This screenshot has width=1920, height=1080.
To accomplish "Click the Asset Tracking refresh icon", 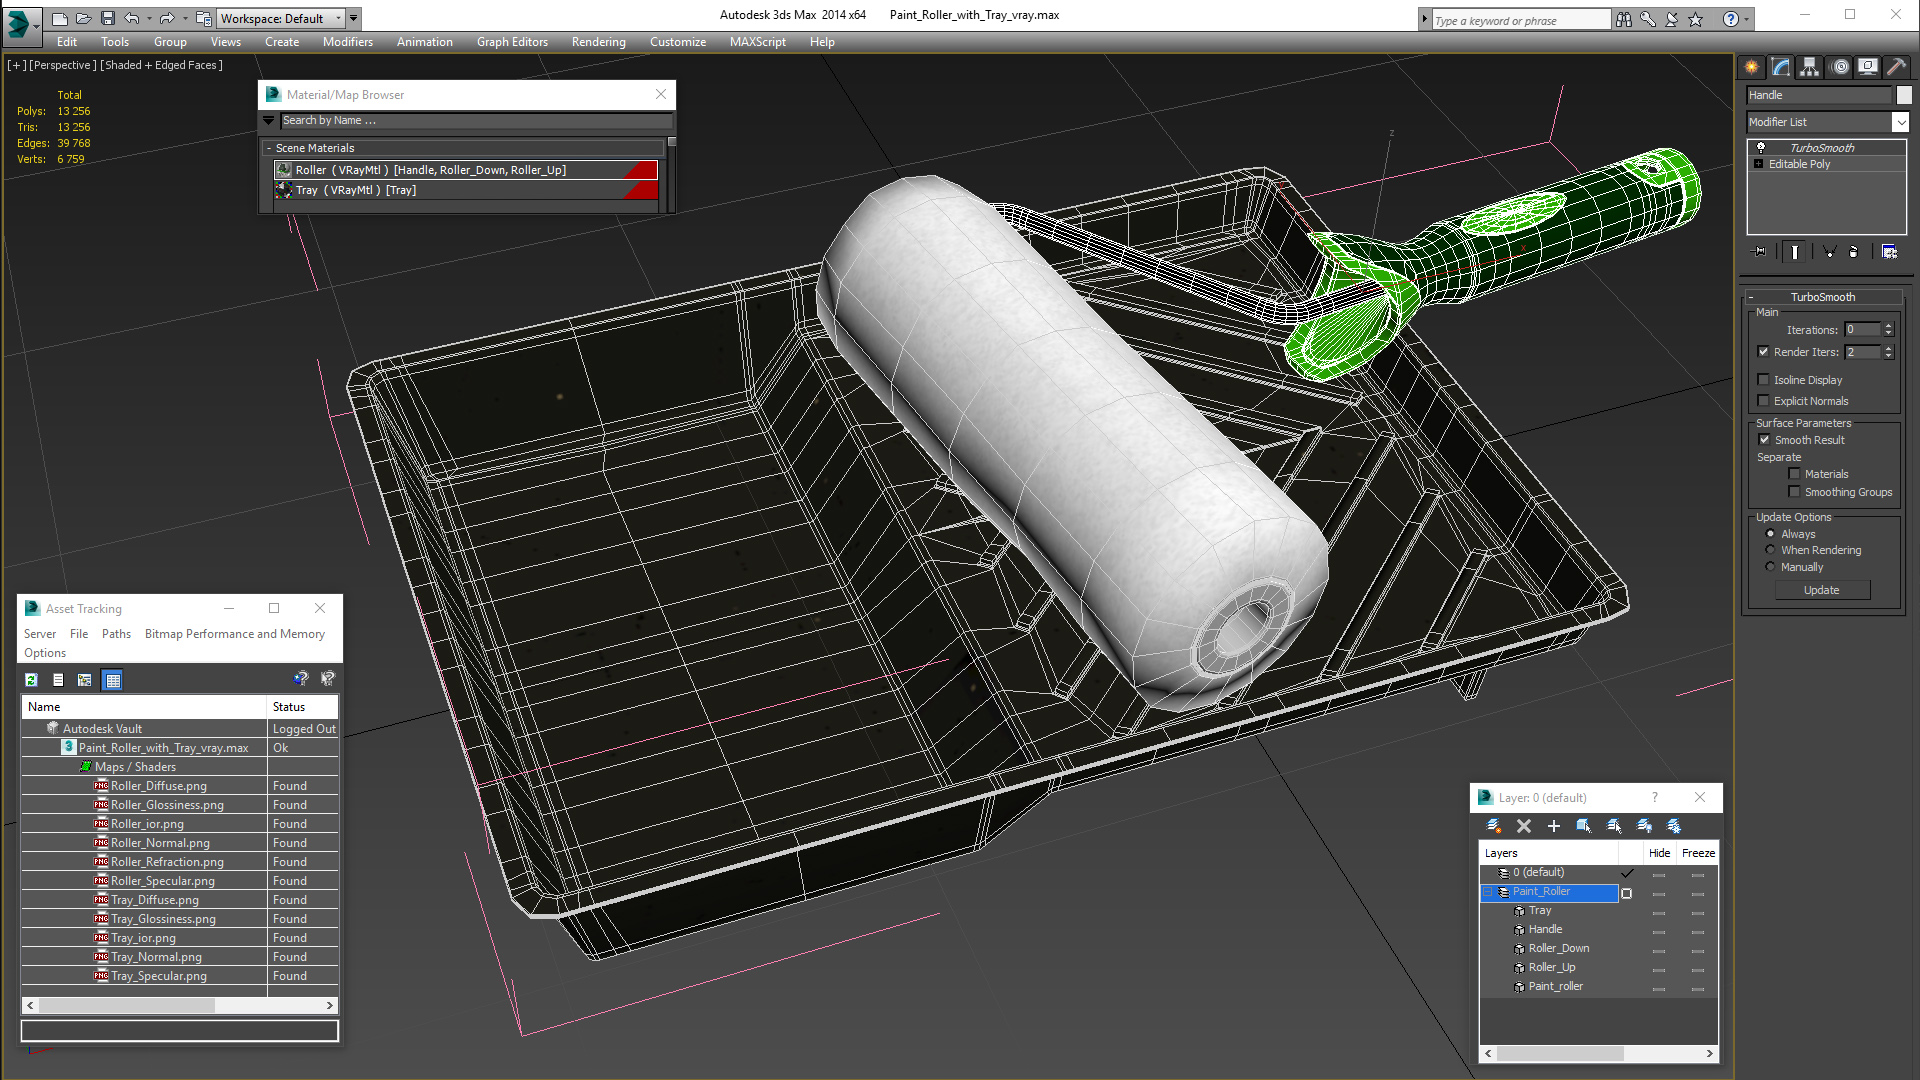I will pyautogui.click(x=31, y=680).
